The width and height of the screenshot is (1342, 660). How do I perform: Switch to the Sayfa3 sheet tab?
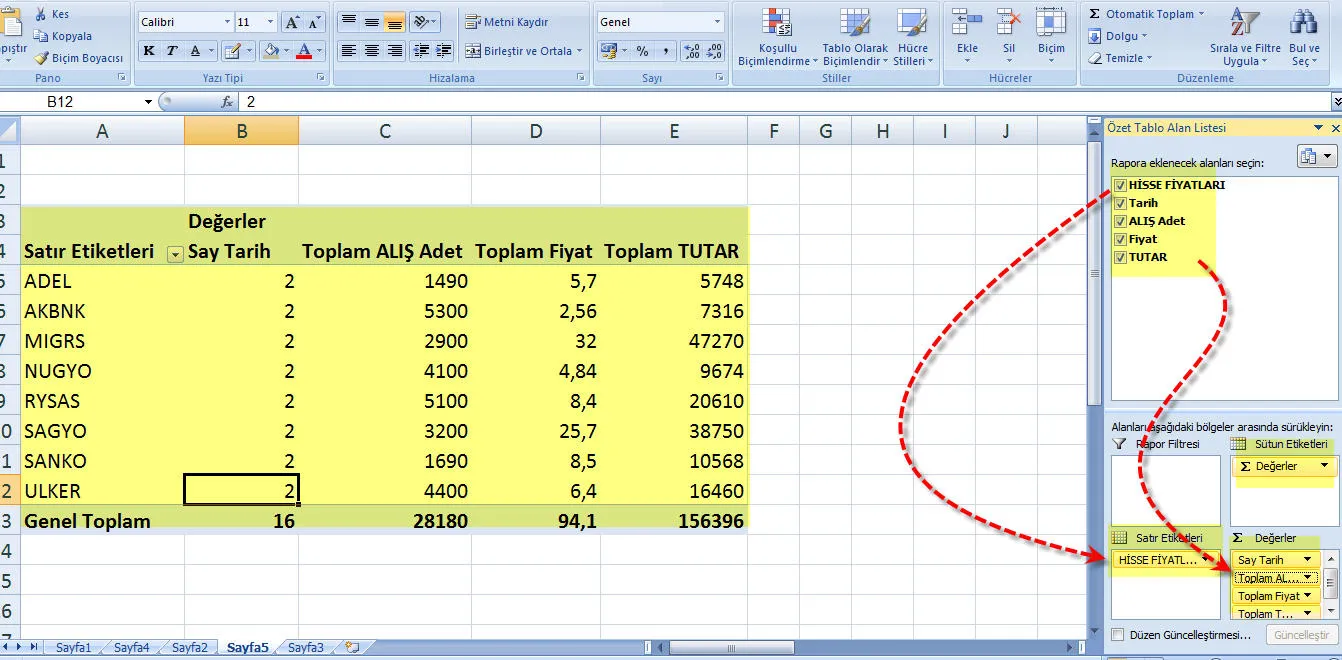(306, 648)
